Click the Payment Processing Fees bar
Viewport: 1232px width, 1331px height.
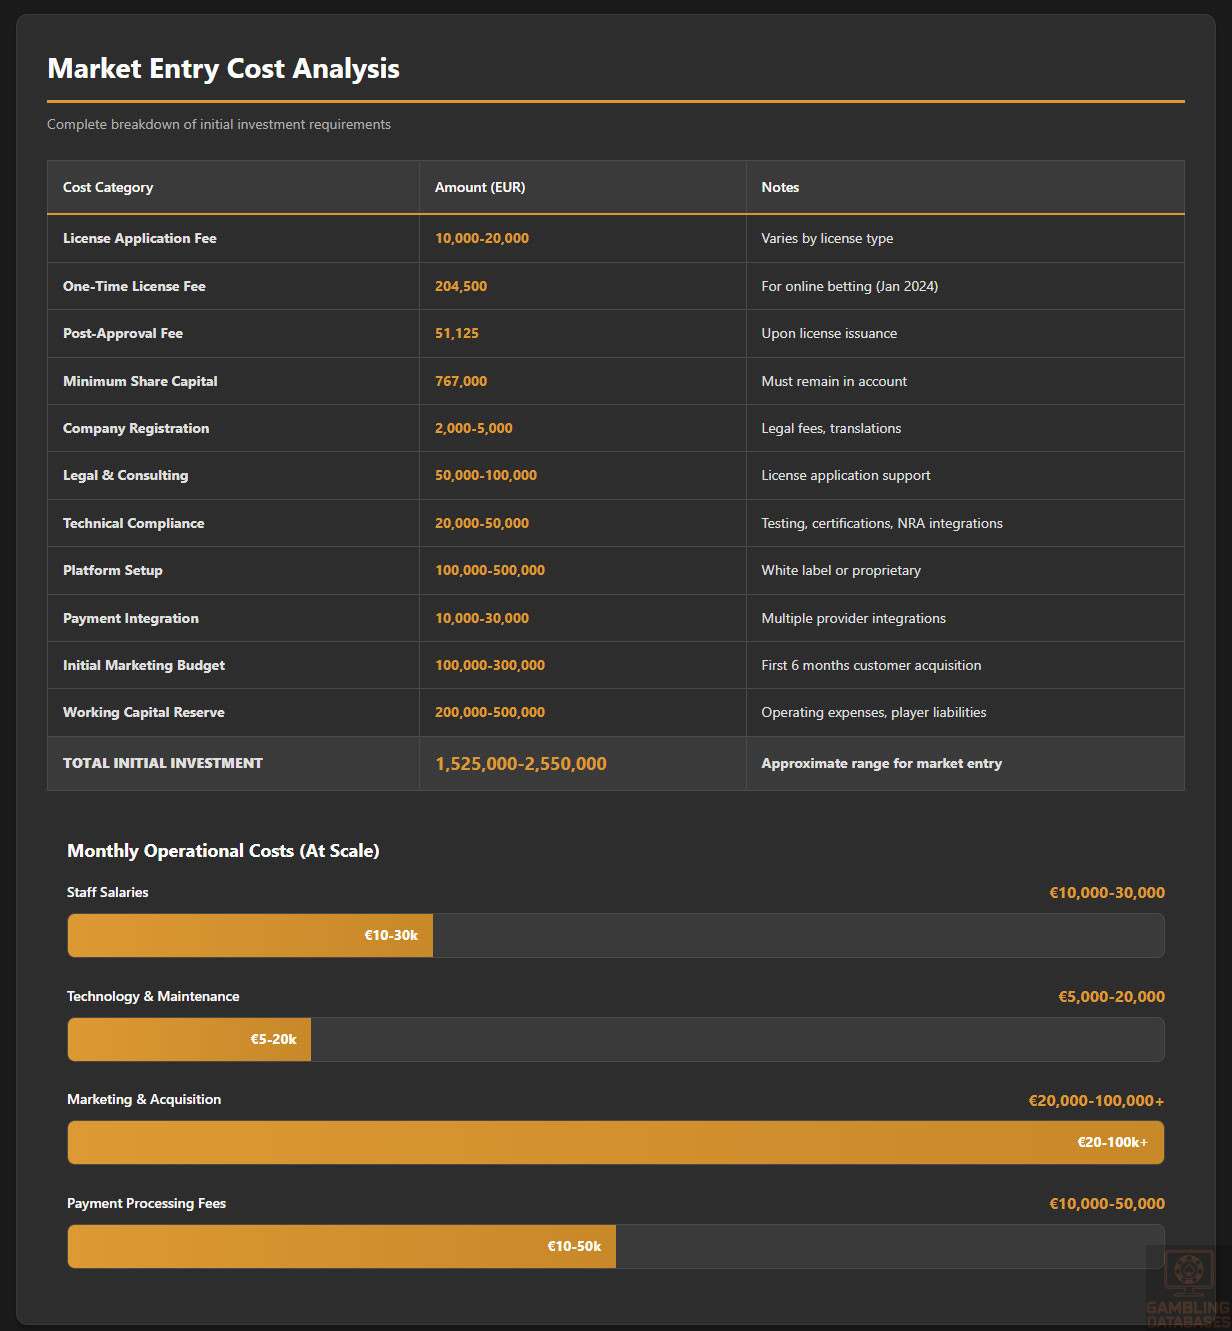[x=615, y=1246]
